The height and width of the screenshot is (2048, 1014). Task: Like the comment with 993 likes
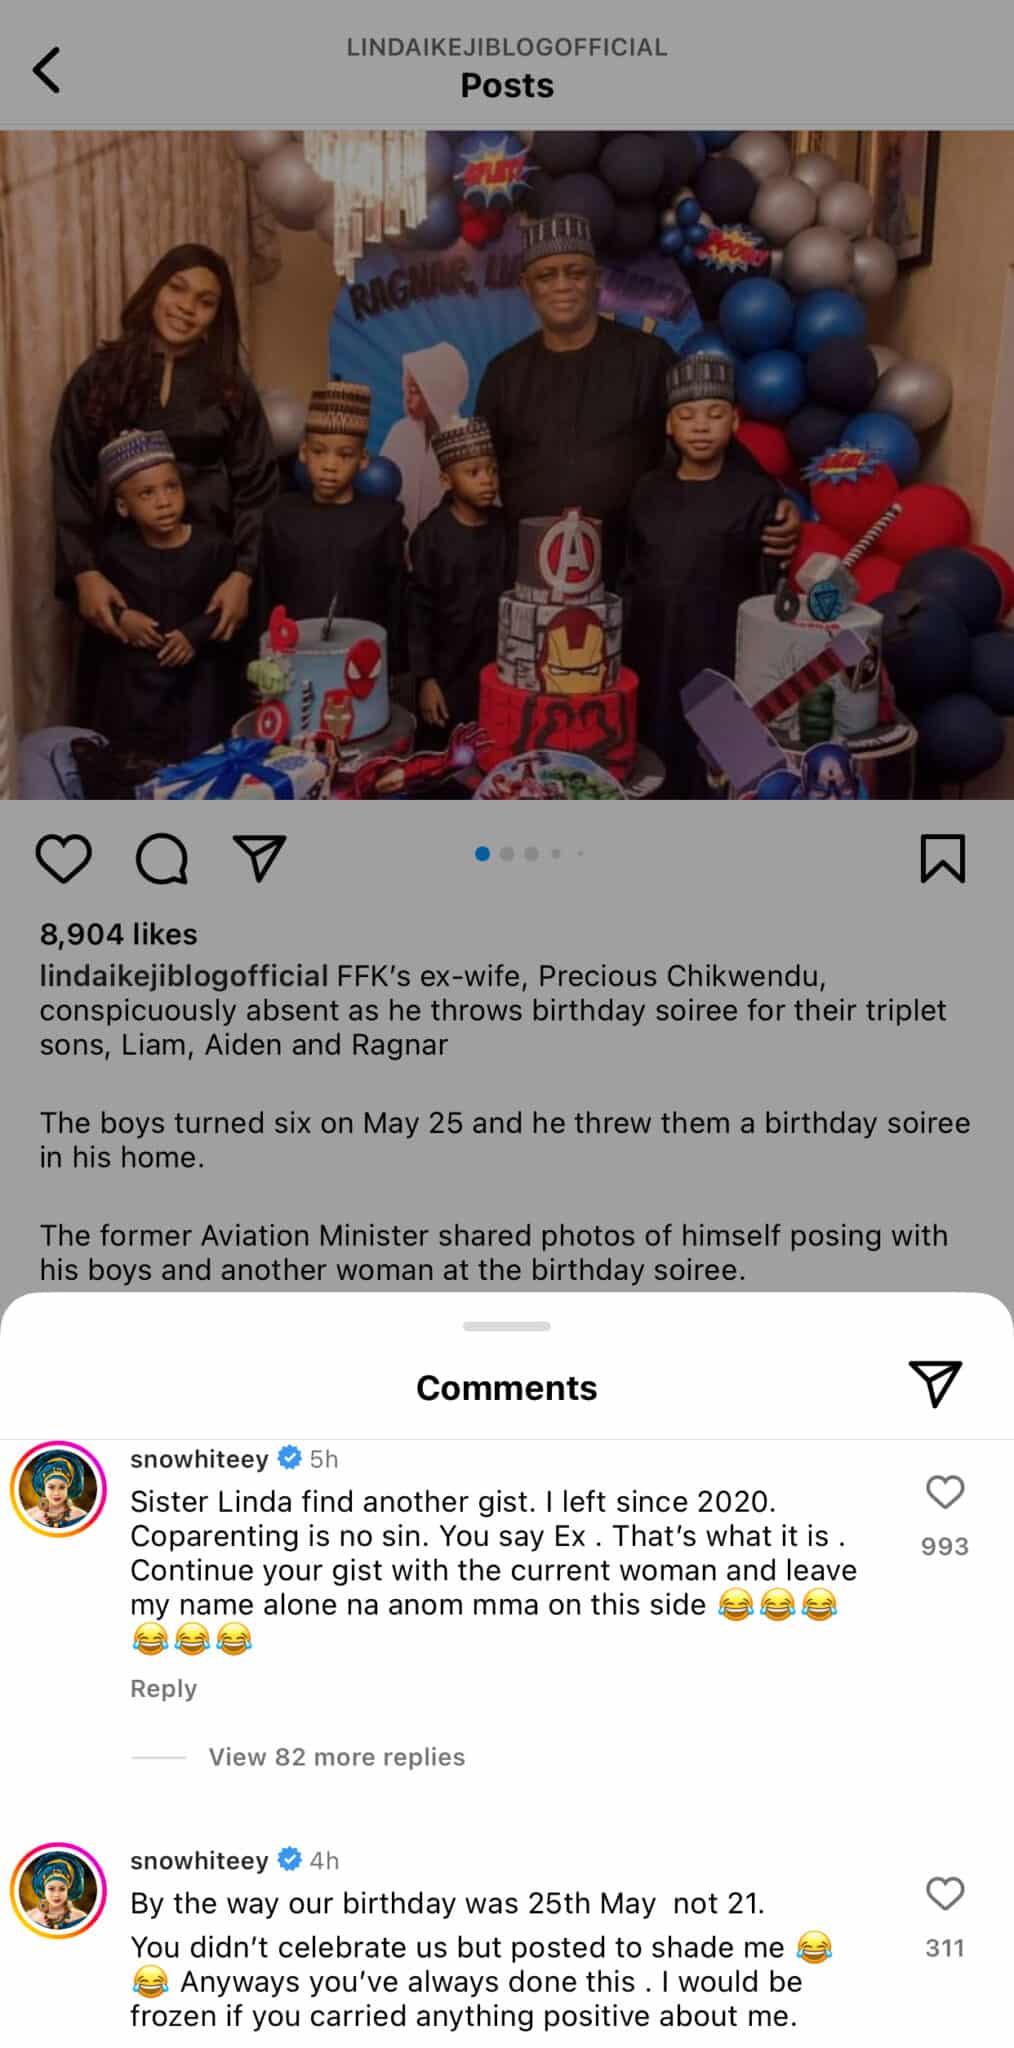point(945,1492)
